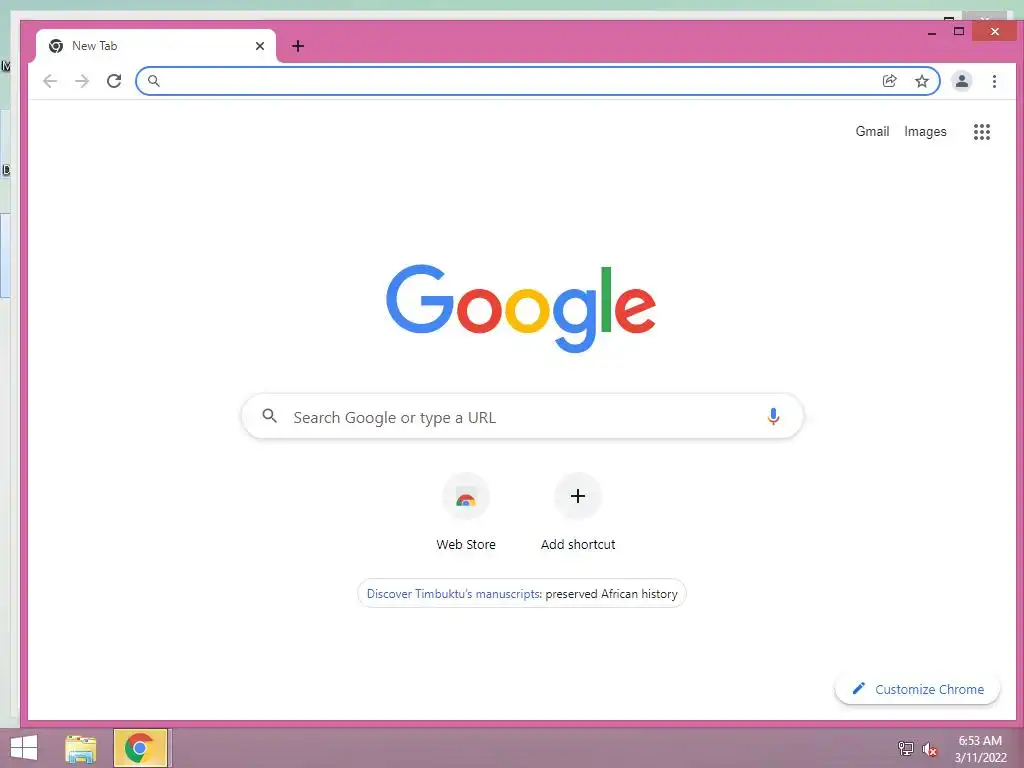
Task: Open the profile avatar icon
Action: click(961, 81)
